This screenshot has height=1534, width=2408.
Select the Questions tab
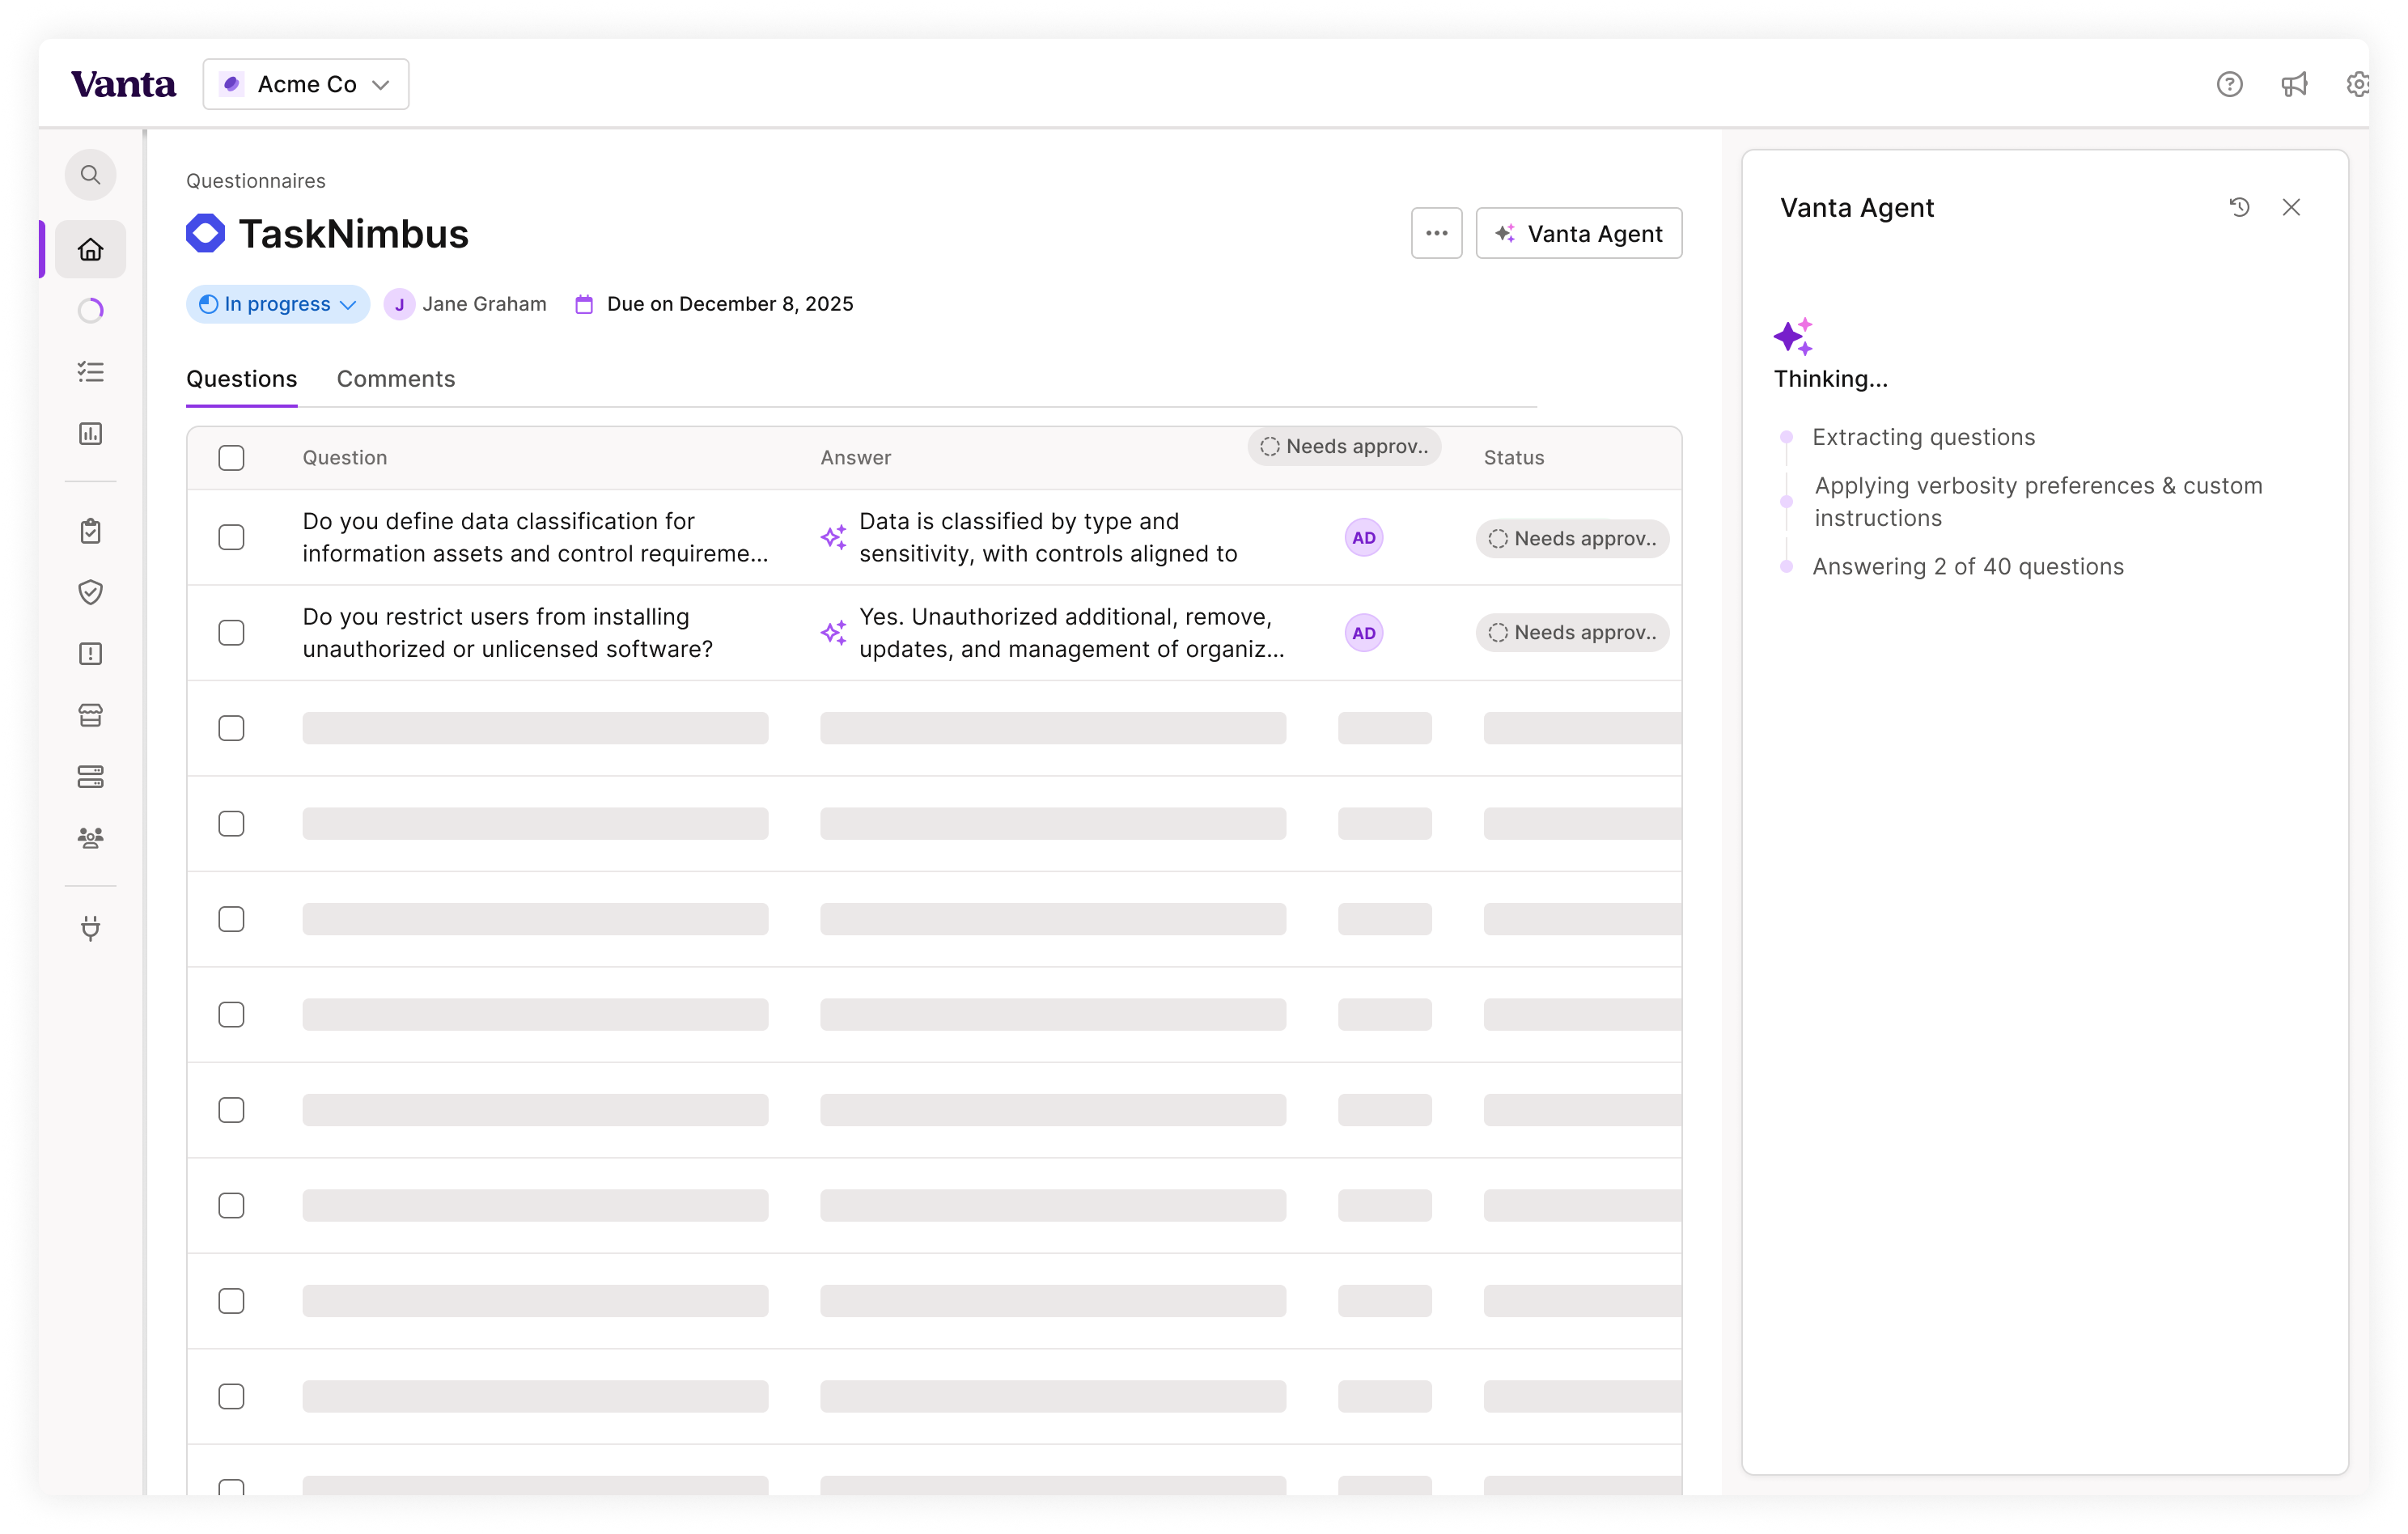point(241,379)
